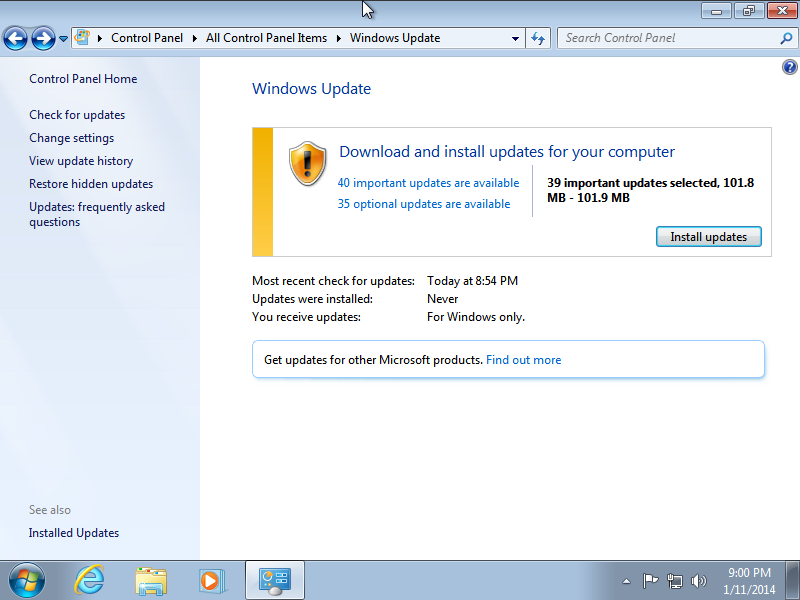Click Find out more link
Viewport: 800px width, 600px height.
click(x=523, y=360)
